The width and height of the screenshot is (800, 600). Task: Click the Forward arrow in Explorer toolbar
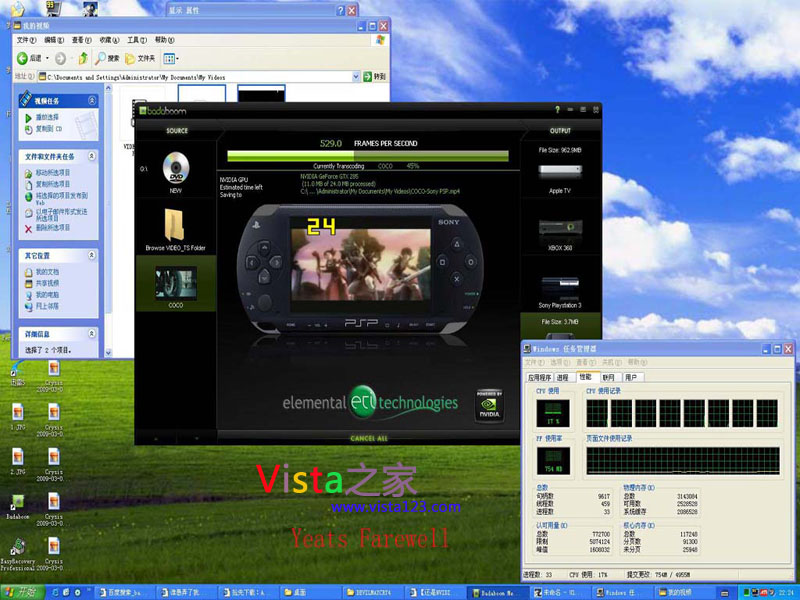(x=60, y=59)
